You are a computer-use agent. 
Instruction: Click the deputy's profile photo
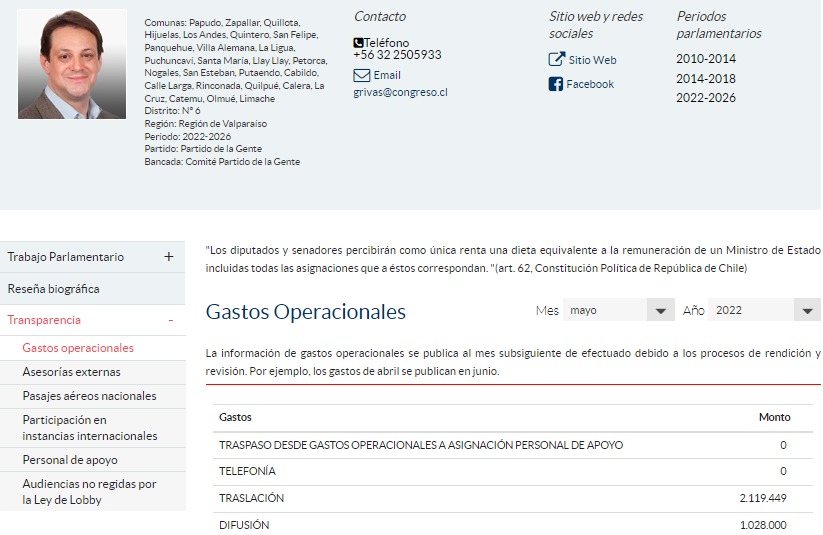72,64
